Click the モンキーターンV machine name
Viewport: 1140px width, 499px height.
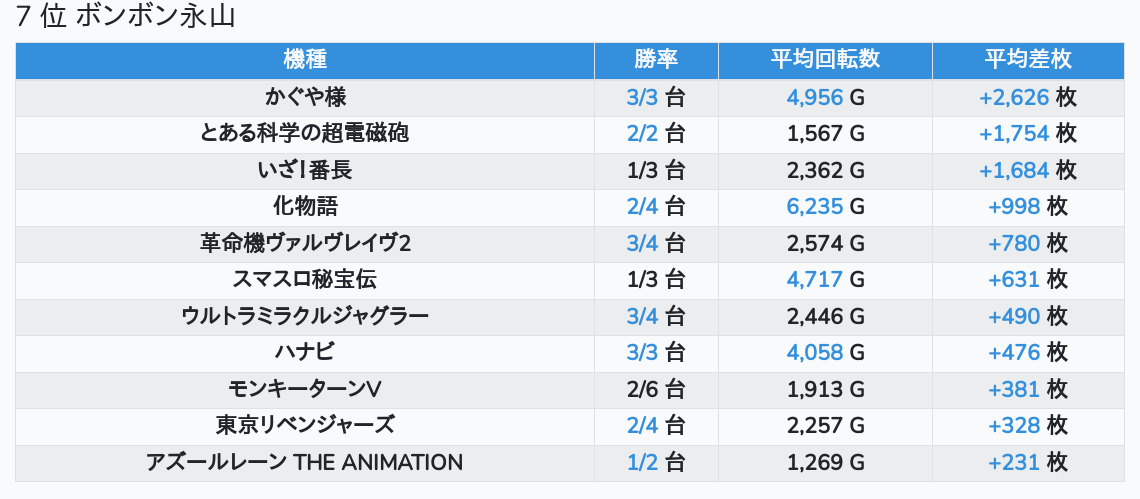[305, 389]
